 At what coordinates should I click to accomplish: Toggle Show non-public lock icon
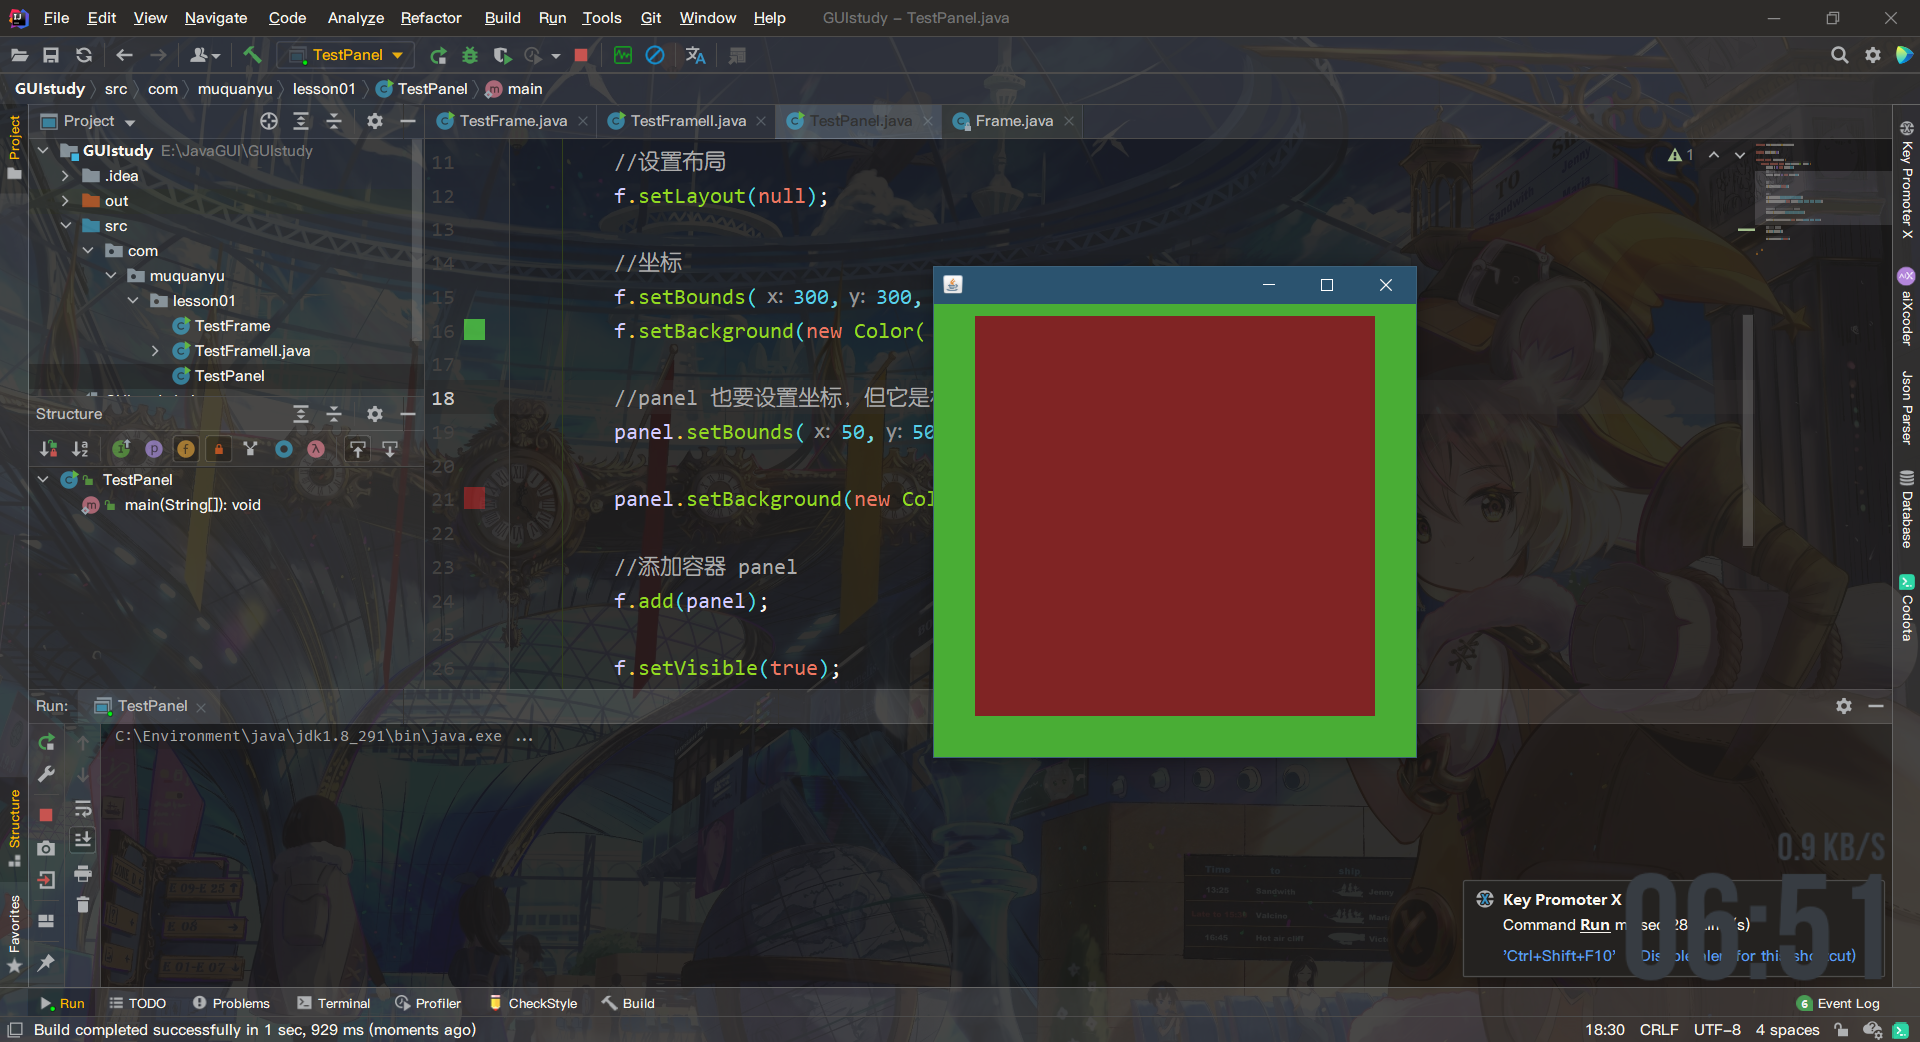click(x=218, y=449)
